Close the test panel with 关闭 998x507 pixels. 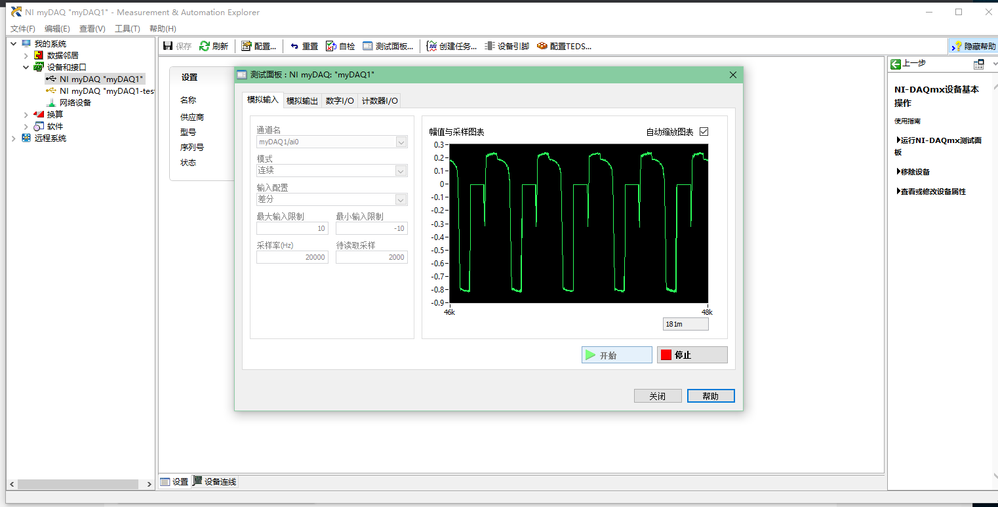click(657, 396)
